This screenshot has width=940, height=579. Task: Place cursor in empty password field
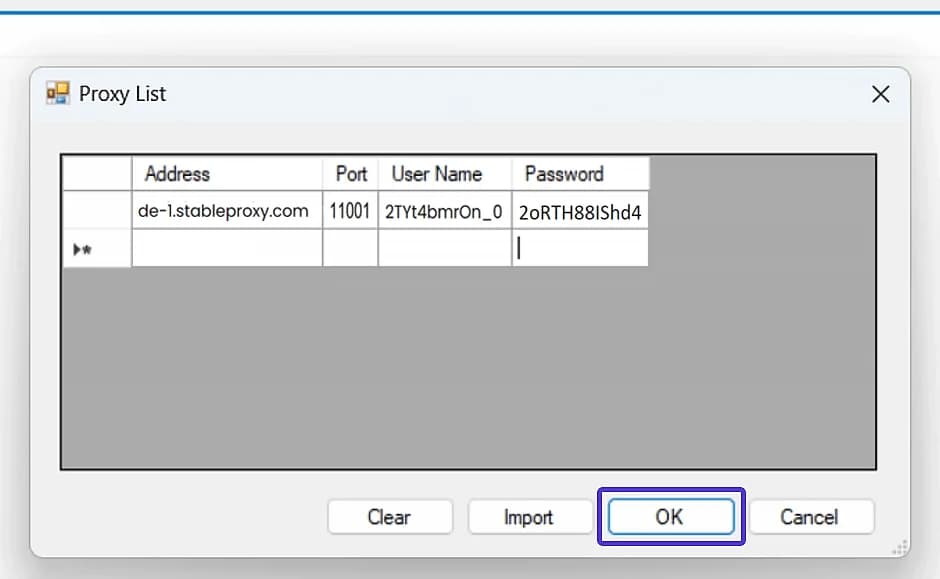click(x=580, y=248)
